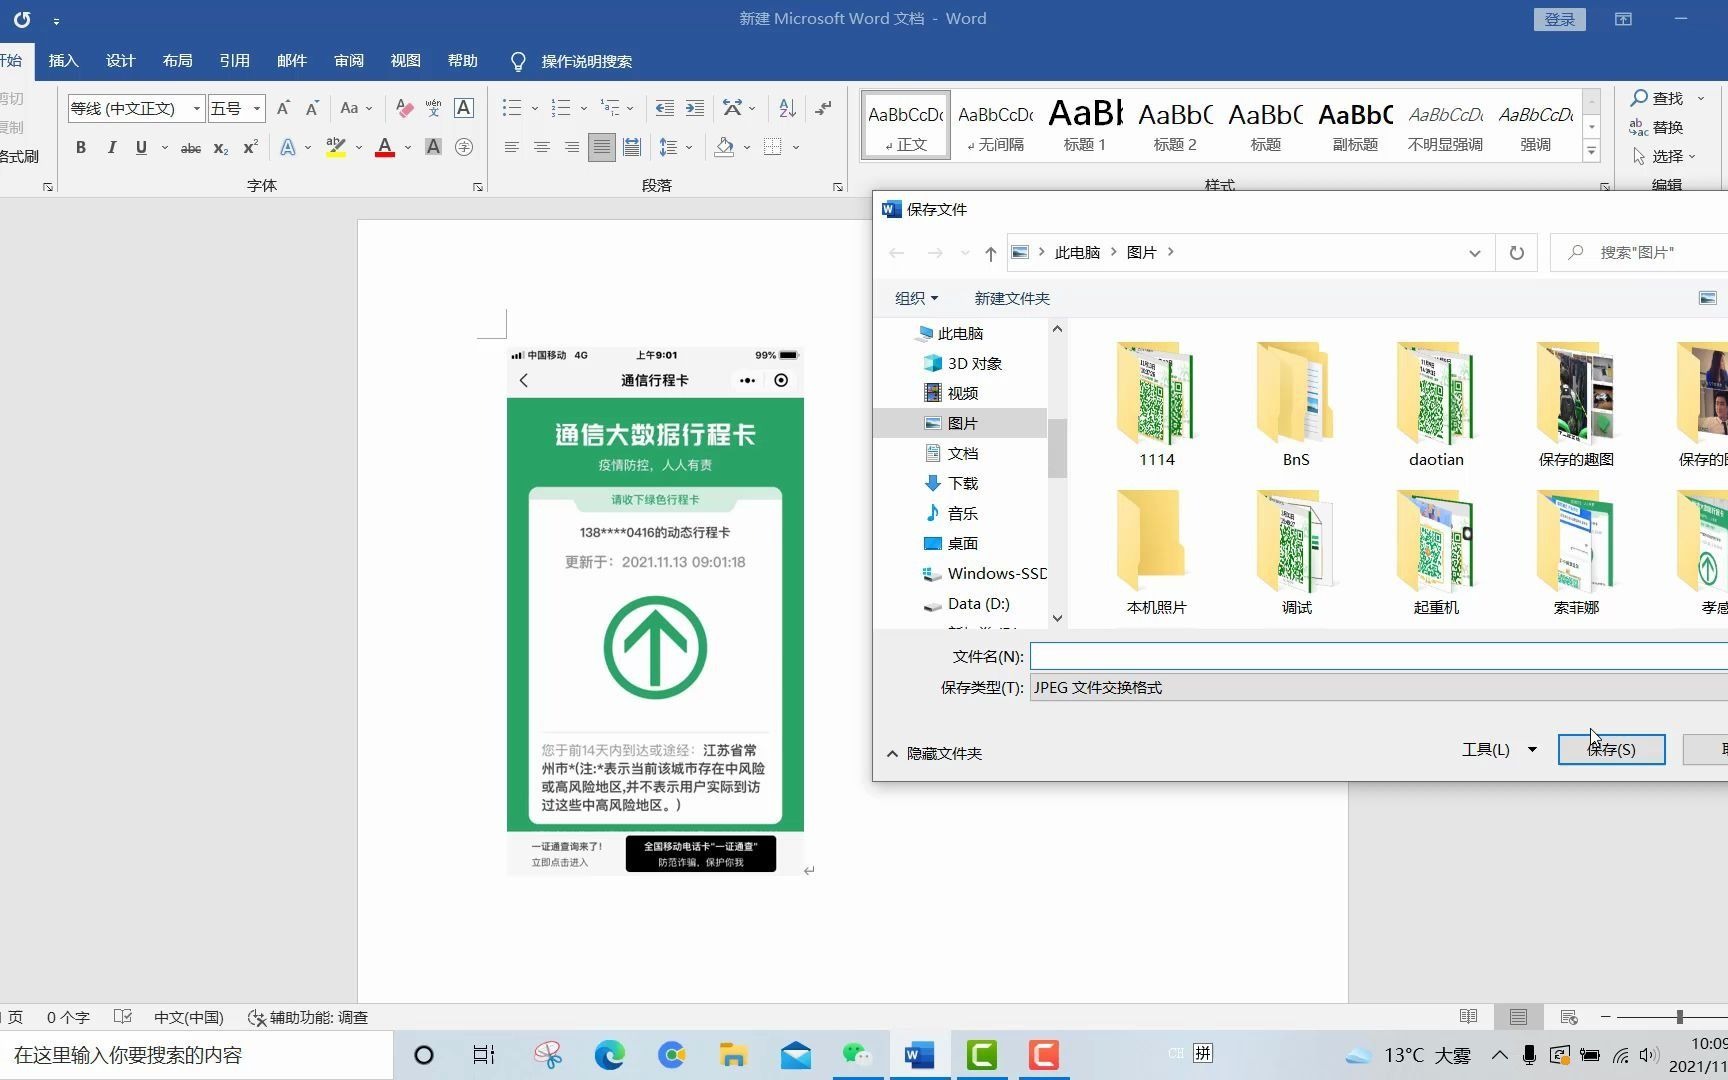Screen dimensions: 1728x1080
Task: Click the 保存(S) button
Action: click(1611, 749)
